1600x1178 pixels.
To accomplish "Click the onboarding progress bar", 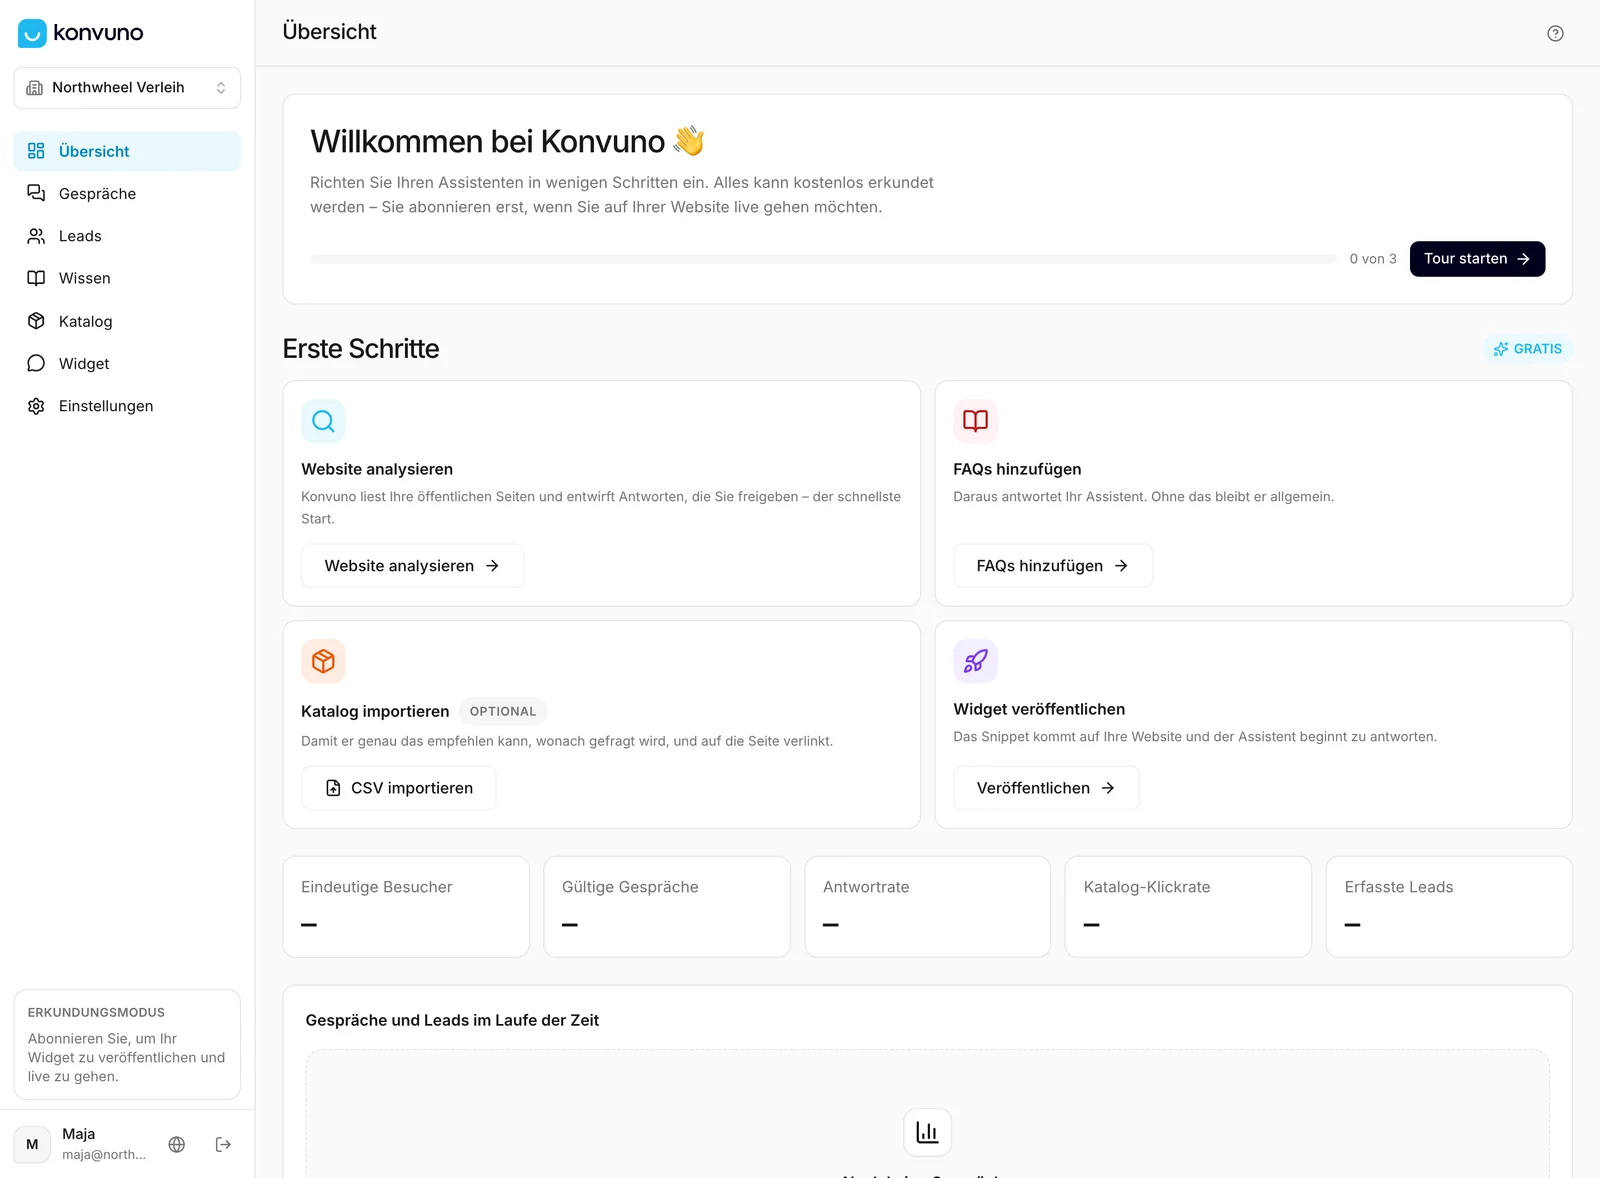I will point(823,259).
